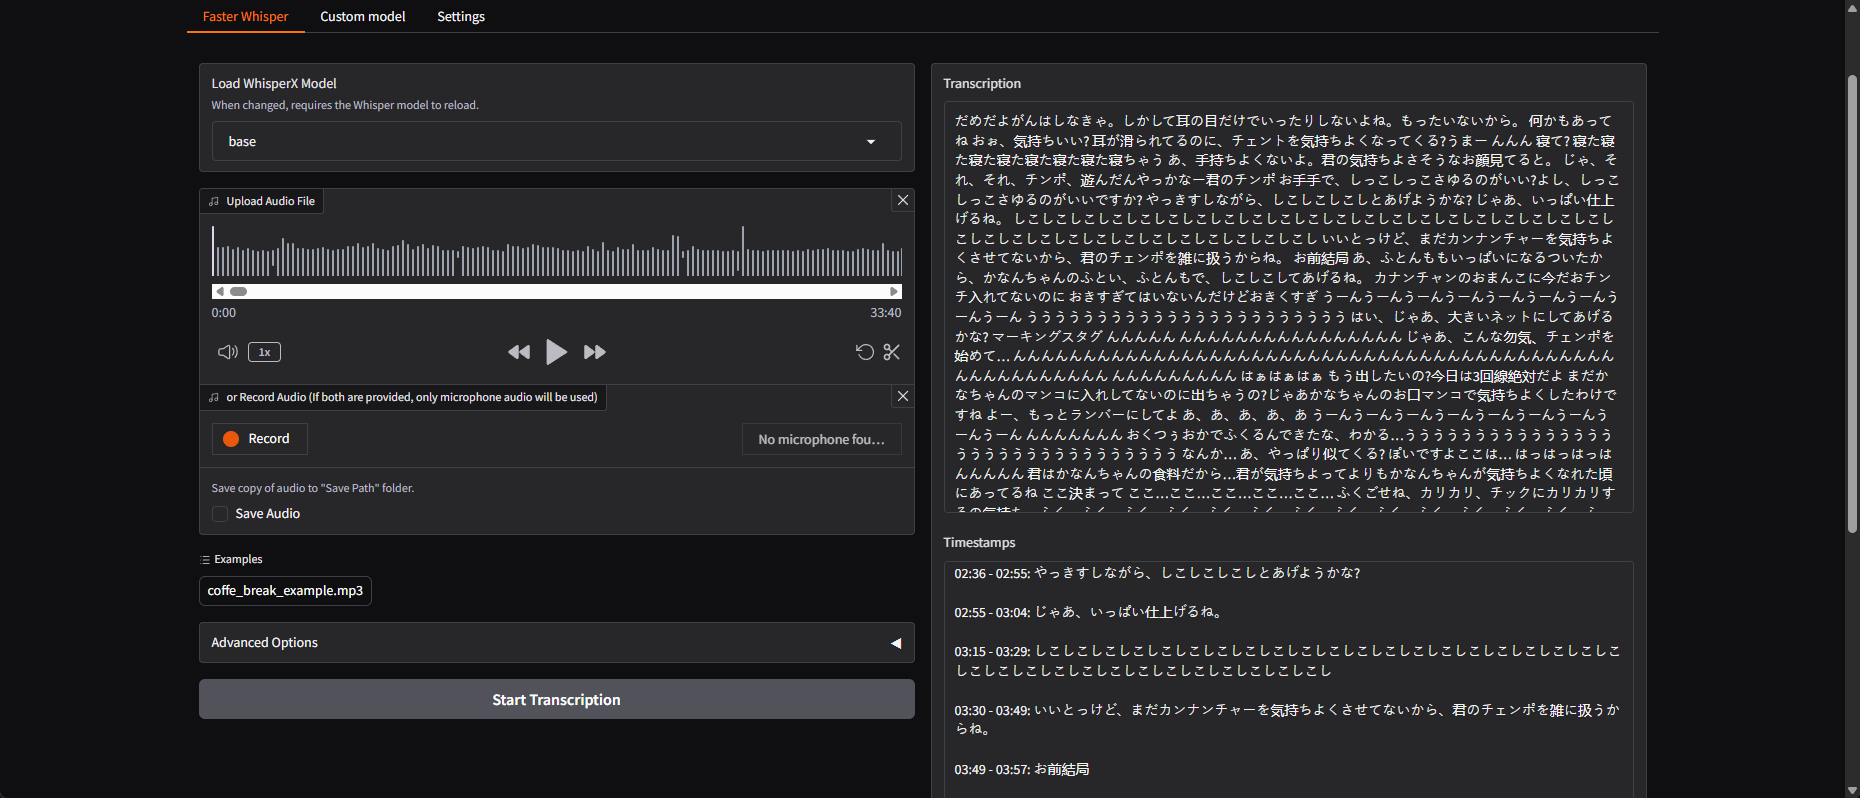Play the uploaded audio
1860x798 pixels.
pyautogui.click(x=556, y=352)
